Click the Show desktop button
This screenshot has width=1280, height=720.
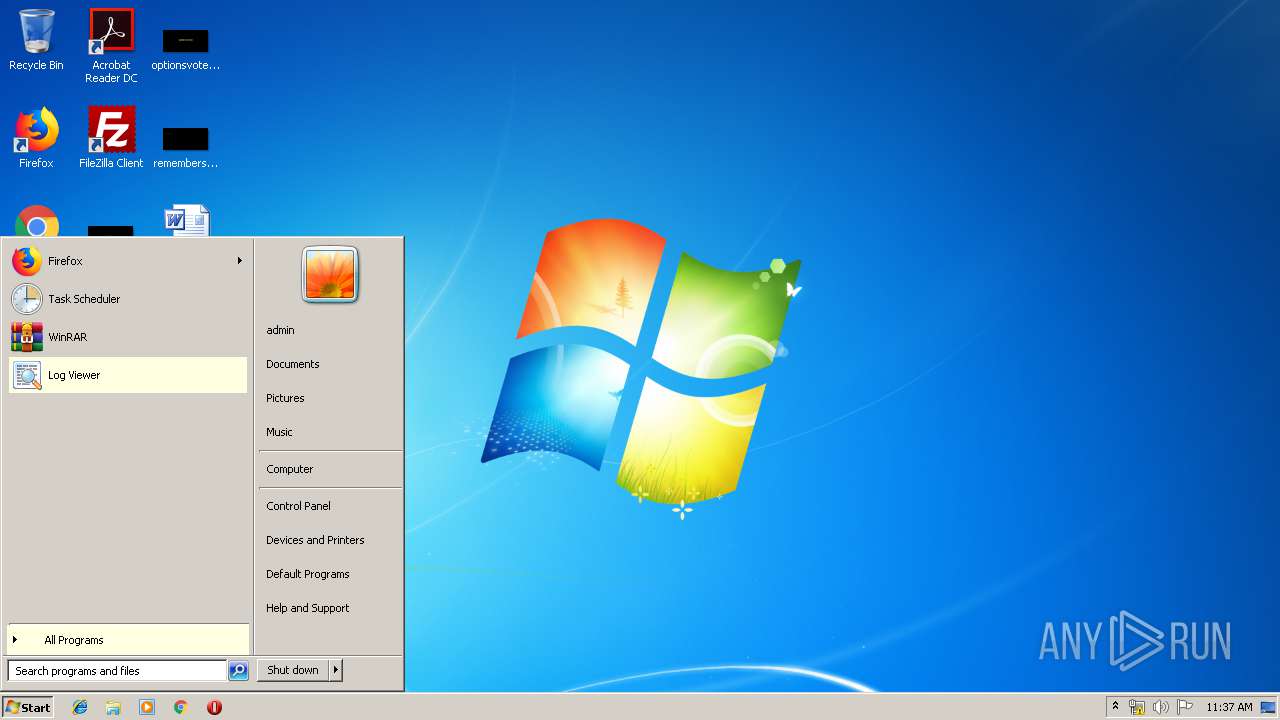(1270, 707)
